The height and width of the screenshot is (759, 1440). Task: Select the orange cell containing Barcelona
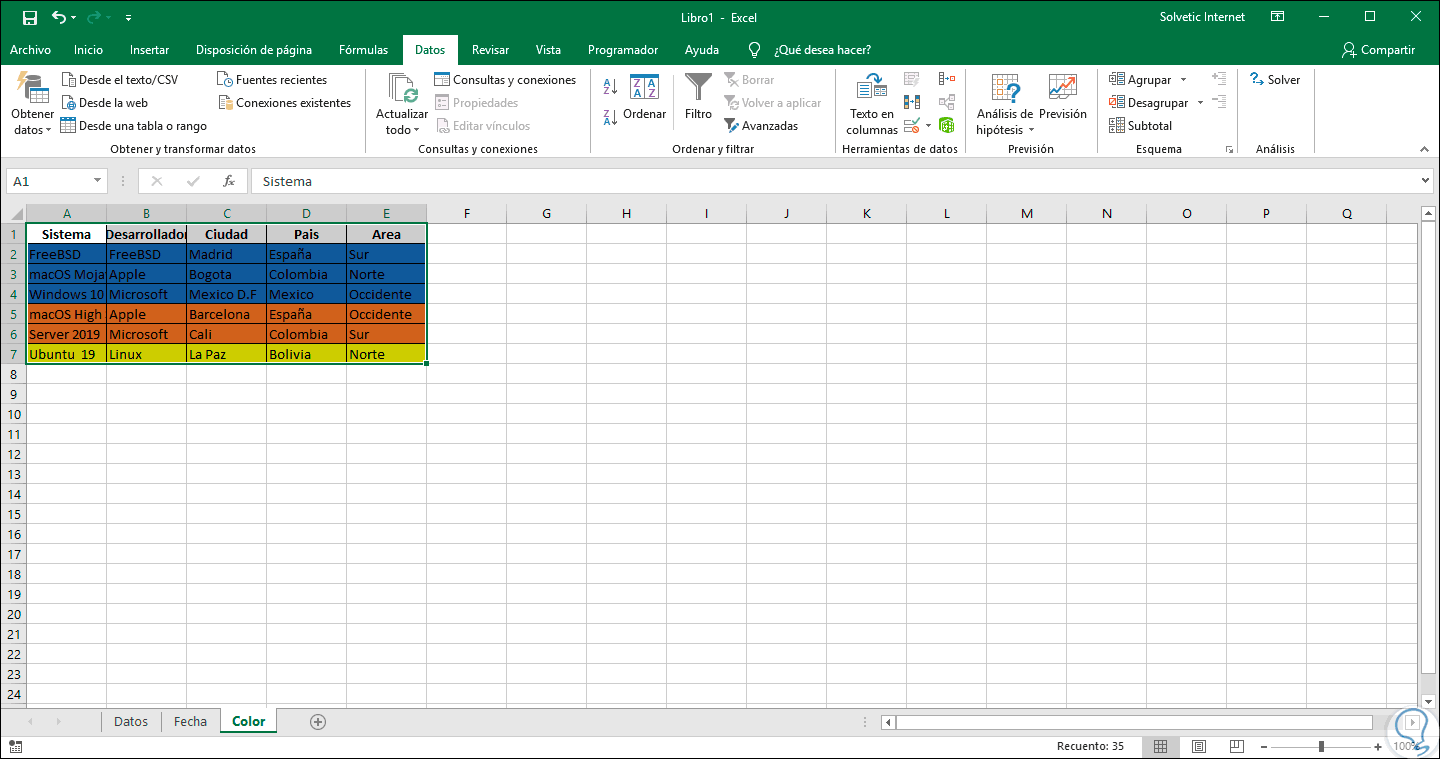226,314
